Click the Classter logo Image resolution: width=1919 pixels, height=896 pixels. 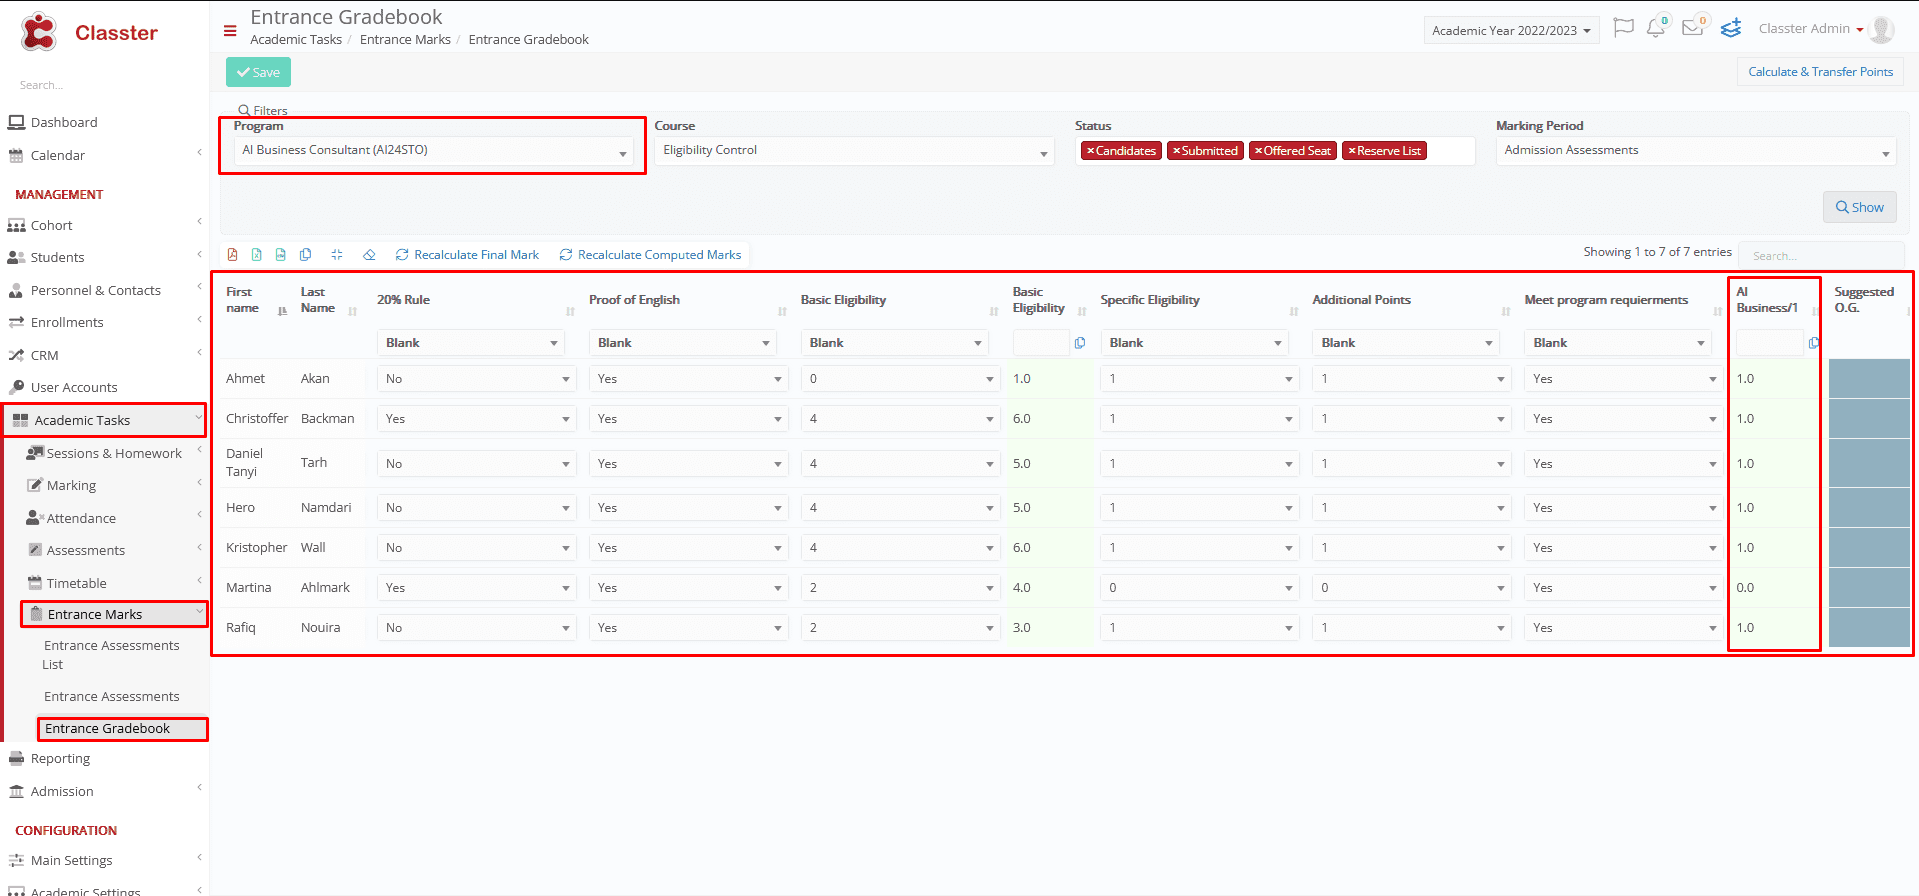(x=88, y=33)
